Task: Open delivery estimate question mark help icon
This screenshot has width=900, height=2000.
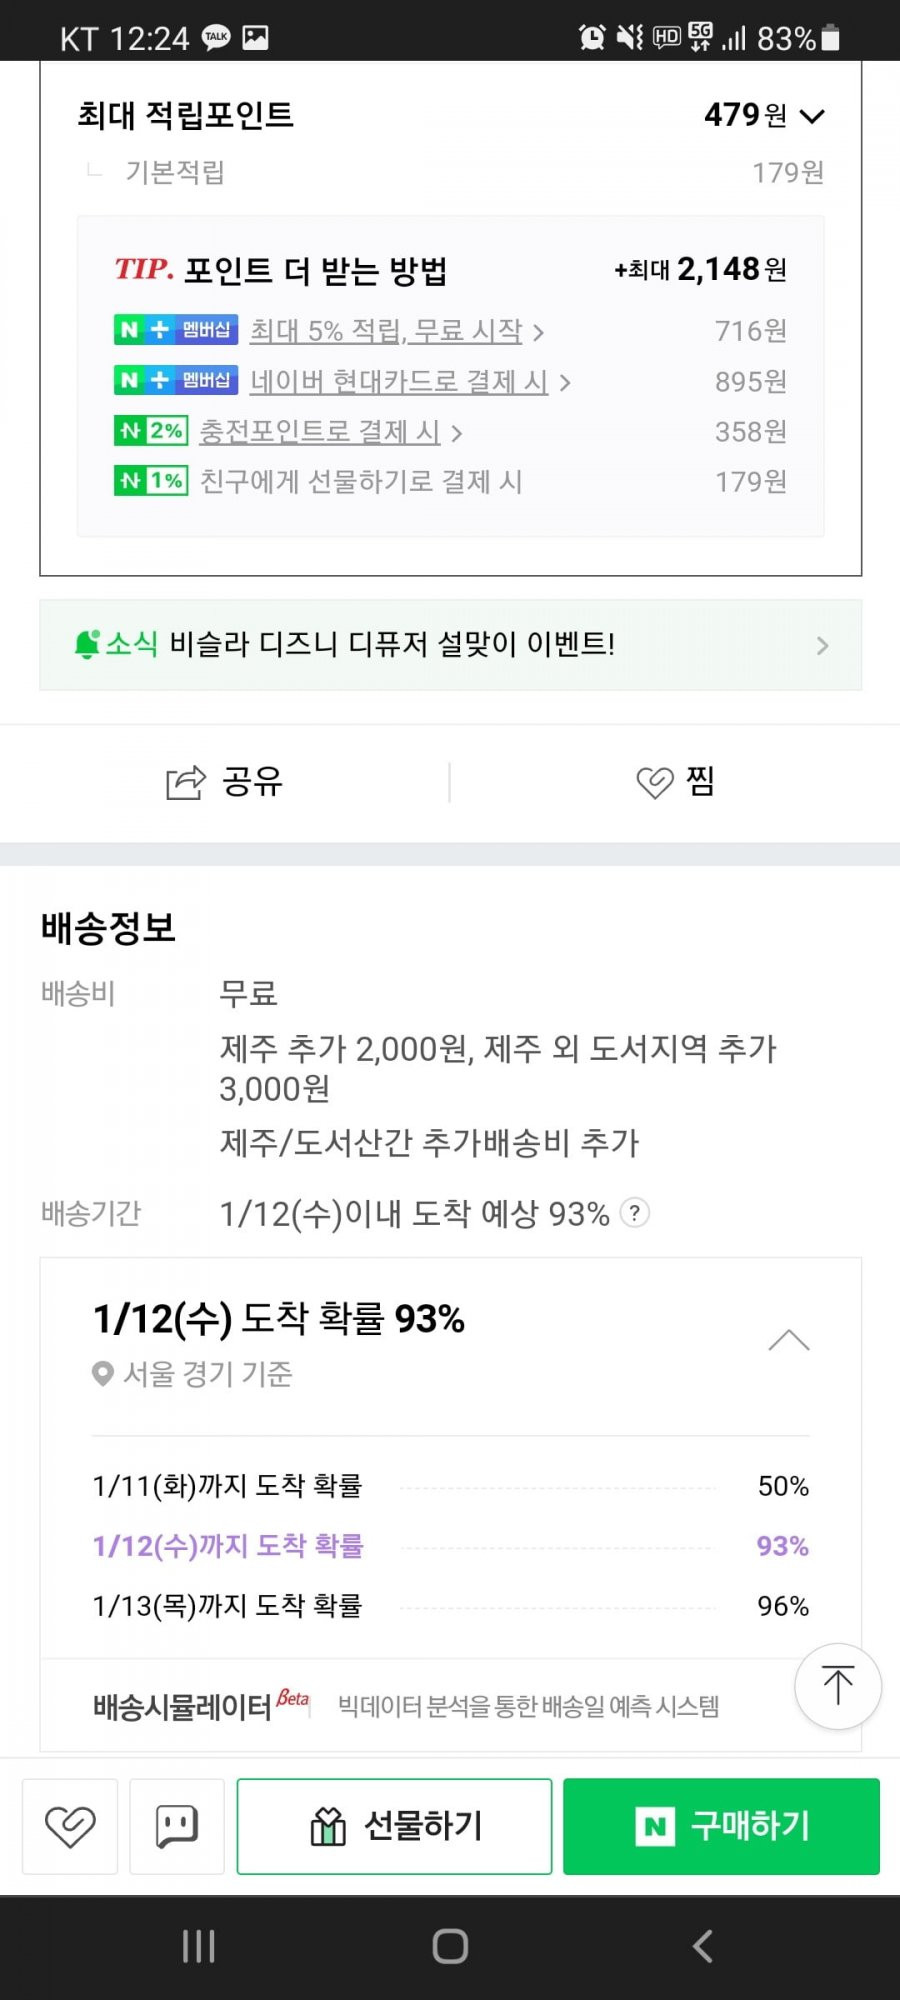Action: pyautogui.click(x=635, y=1213)
